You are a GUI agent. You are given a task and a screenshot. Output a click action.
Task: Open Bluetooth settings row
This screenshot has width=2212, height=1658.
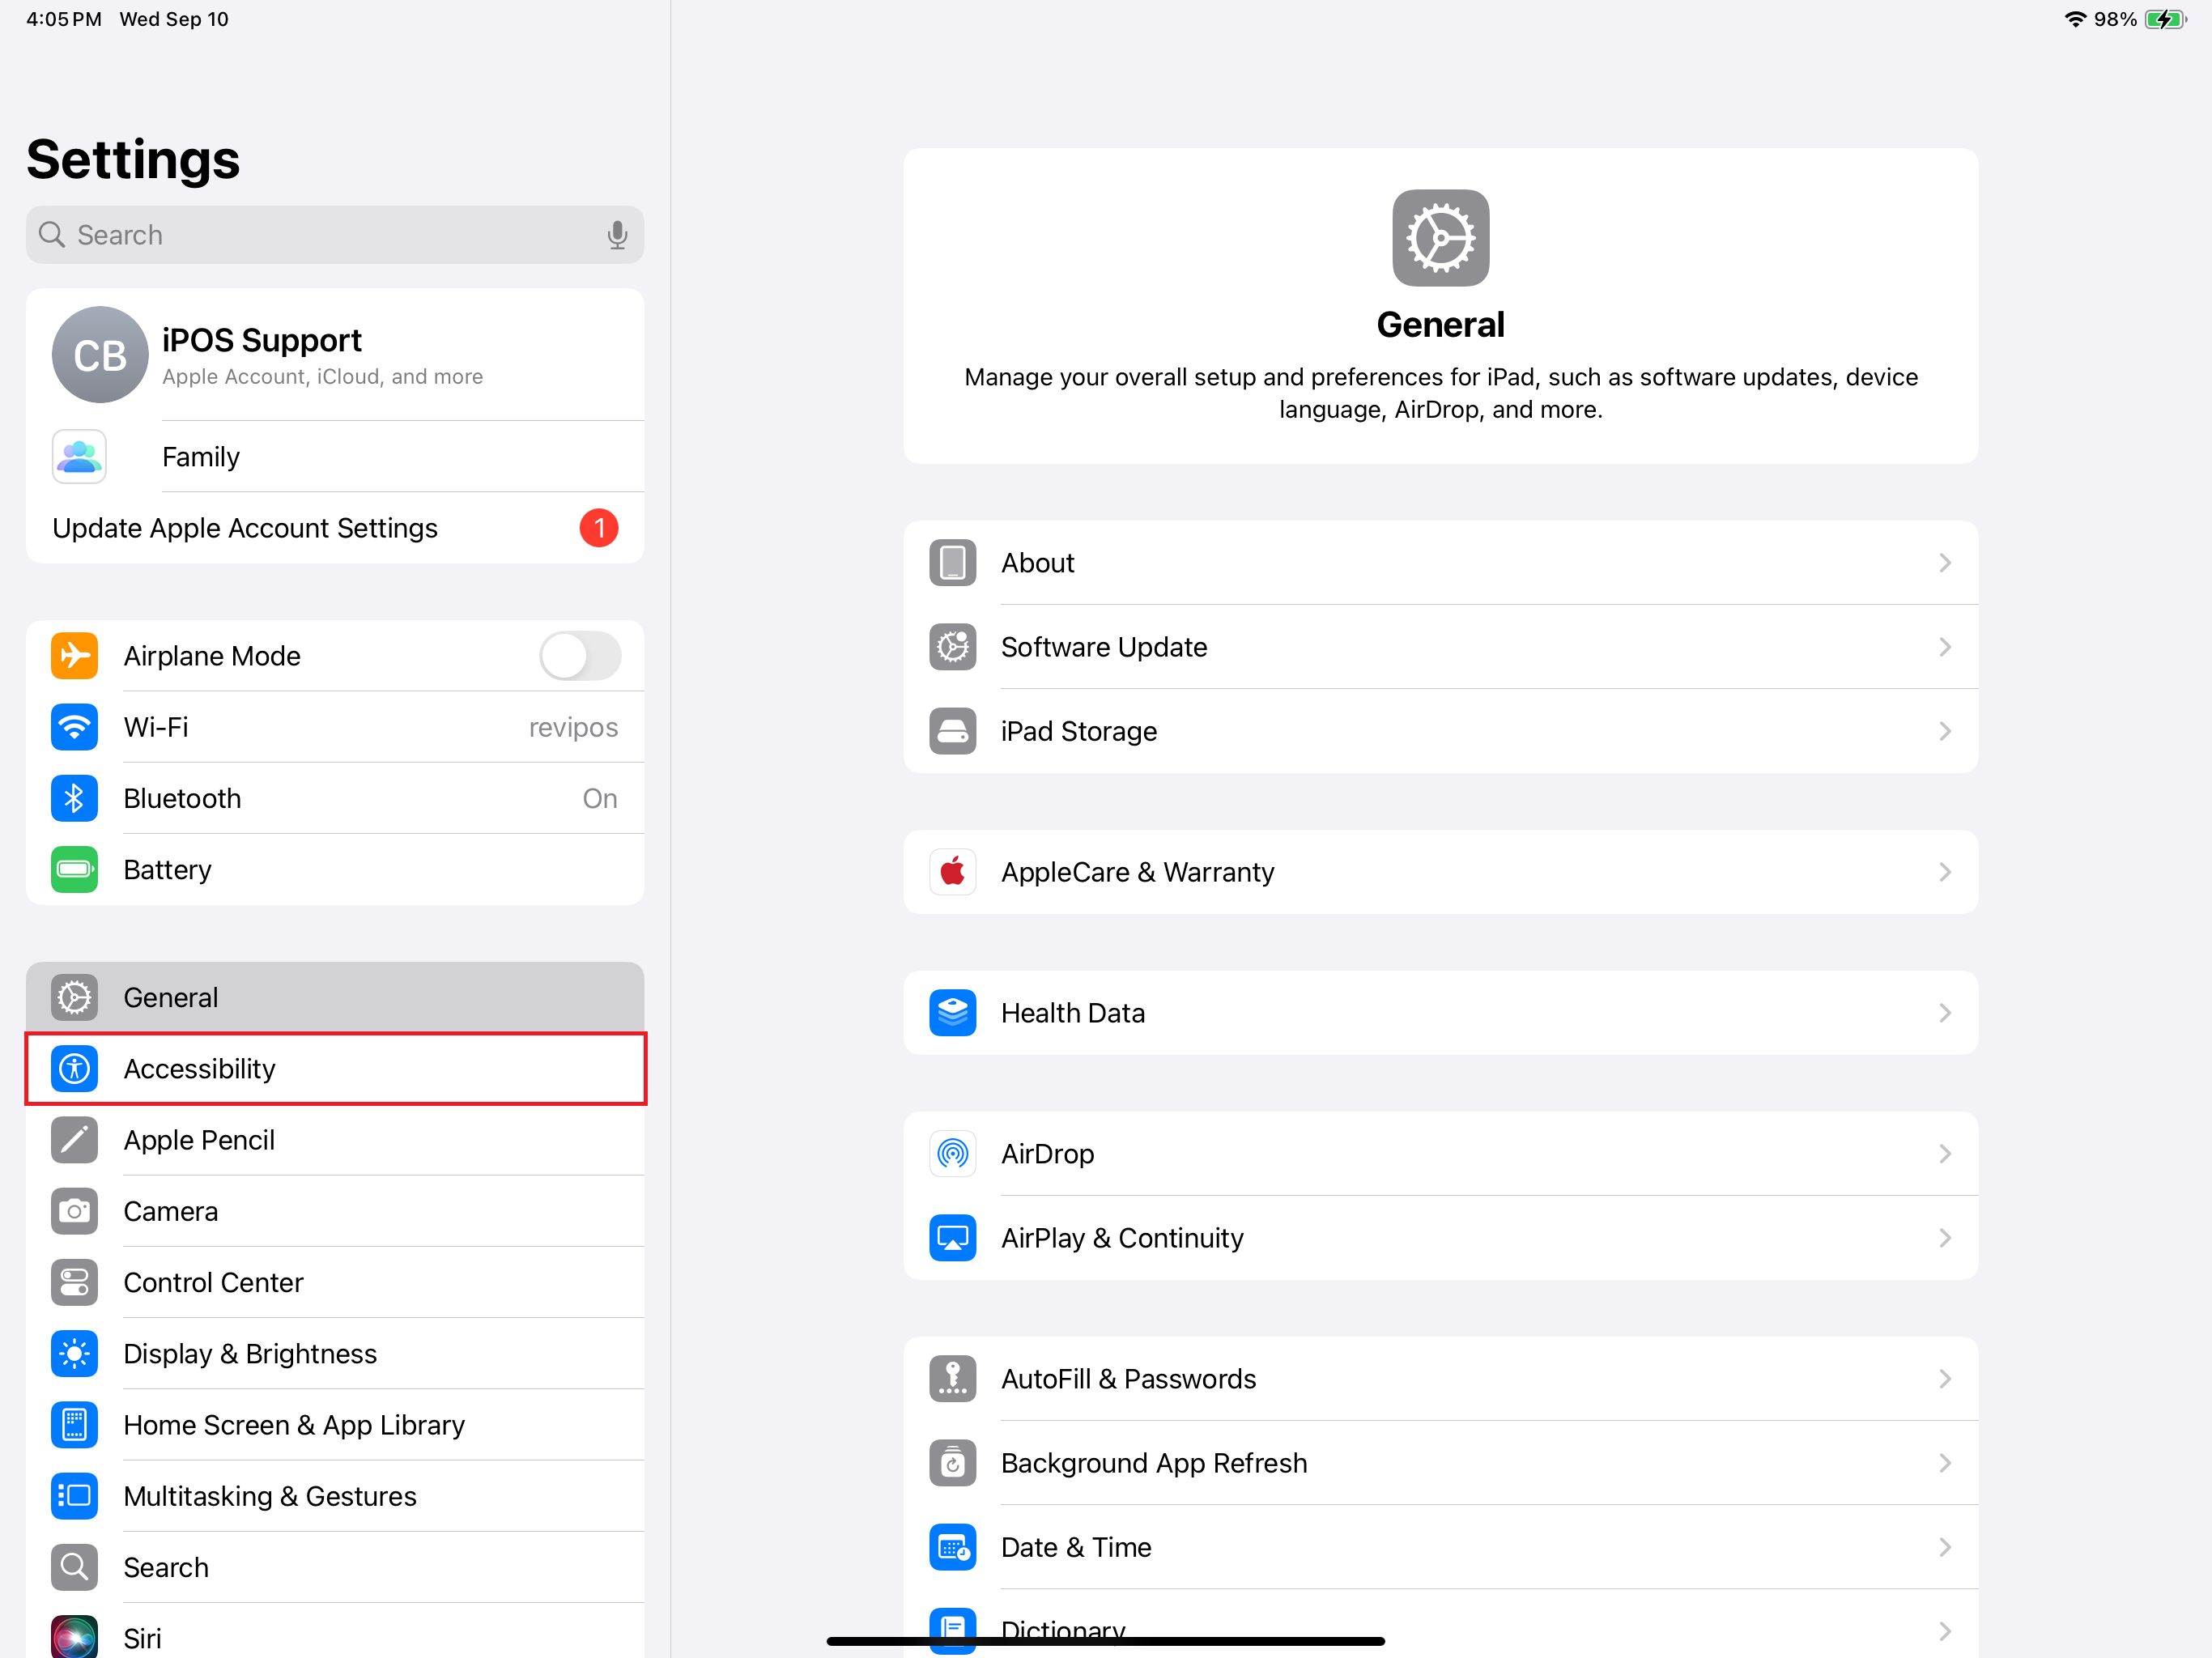coord(335,798)
